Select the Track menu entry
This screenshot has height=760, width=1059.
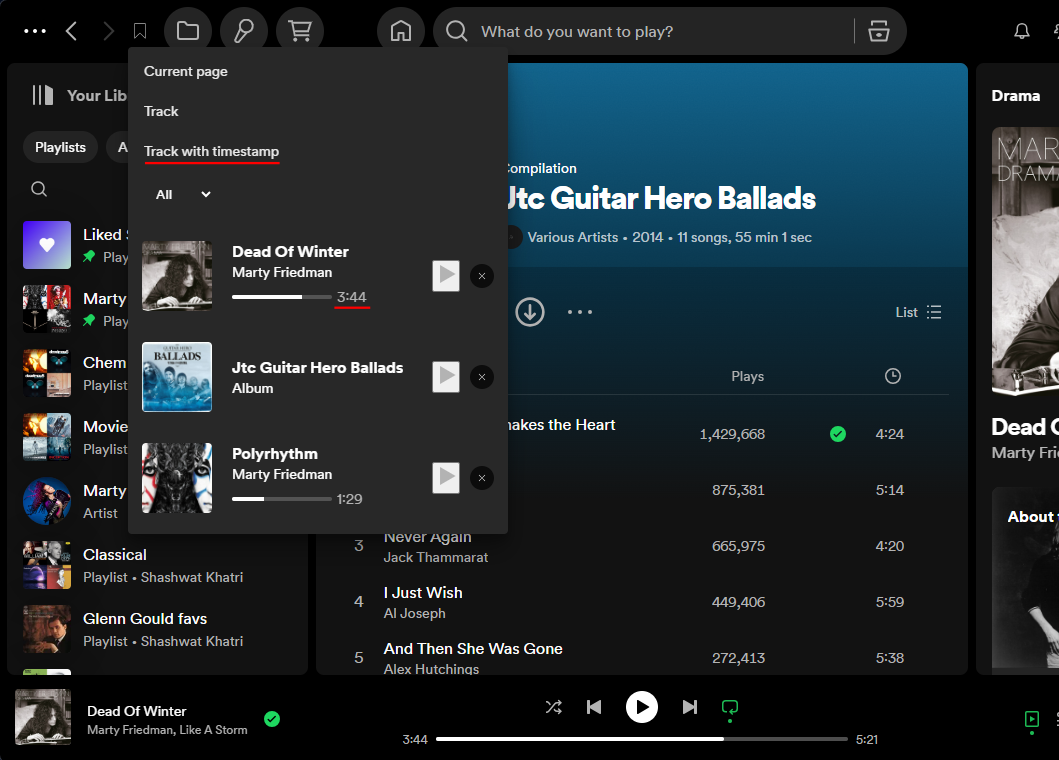[x=161, y=111]
